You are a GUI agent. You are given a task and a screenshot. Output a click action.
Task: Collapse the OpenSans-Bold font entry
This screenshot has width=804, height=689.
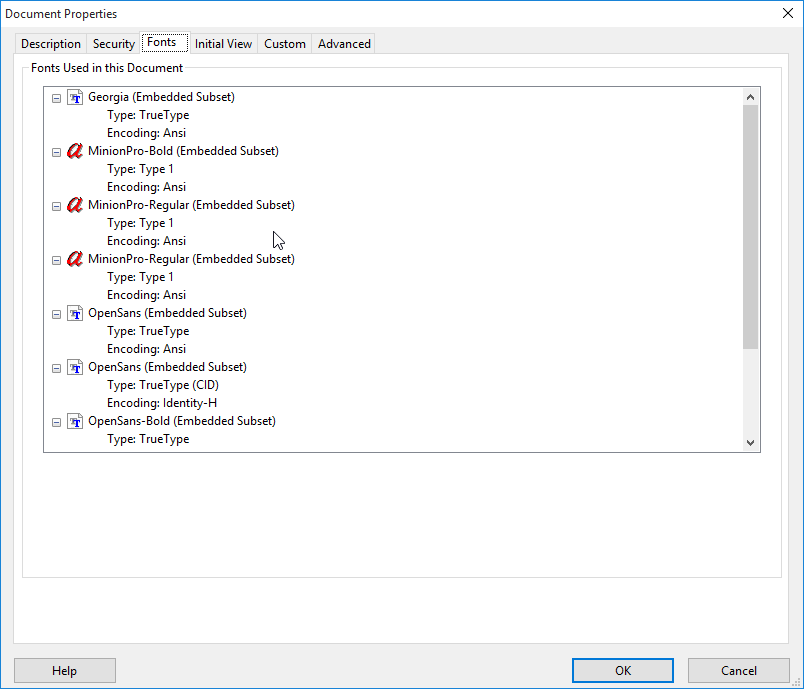coord(56,422)
